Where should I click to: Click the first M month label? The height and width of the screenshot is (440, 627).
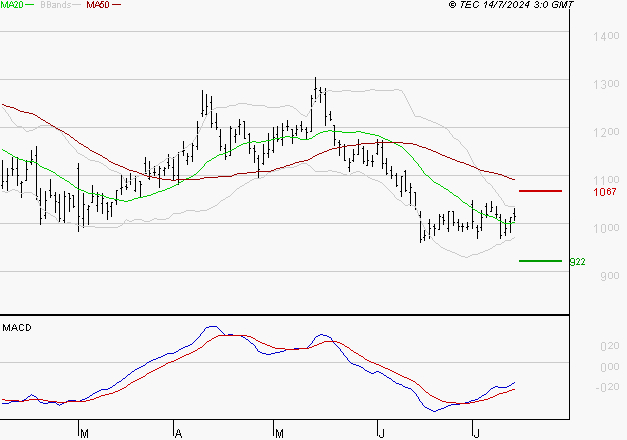tap(84, 434)
